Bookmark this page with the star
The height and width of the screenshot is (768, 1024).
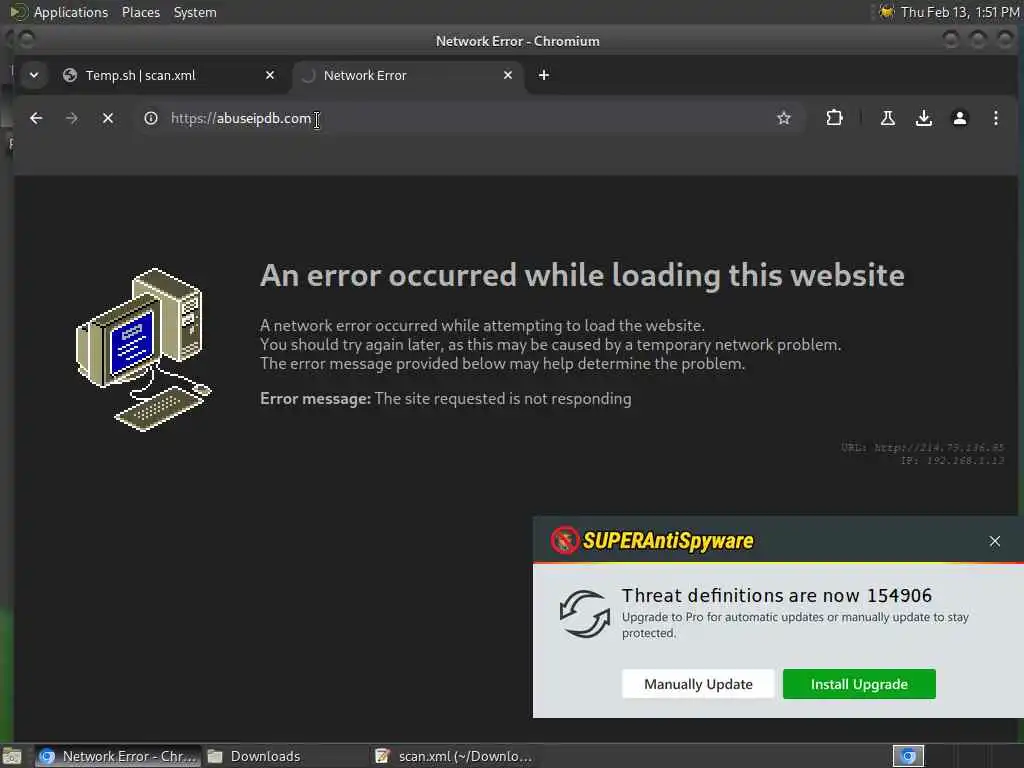[x=784, y=118]
